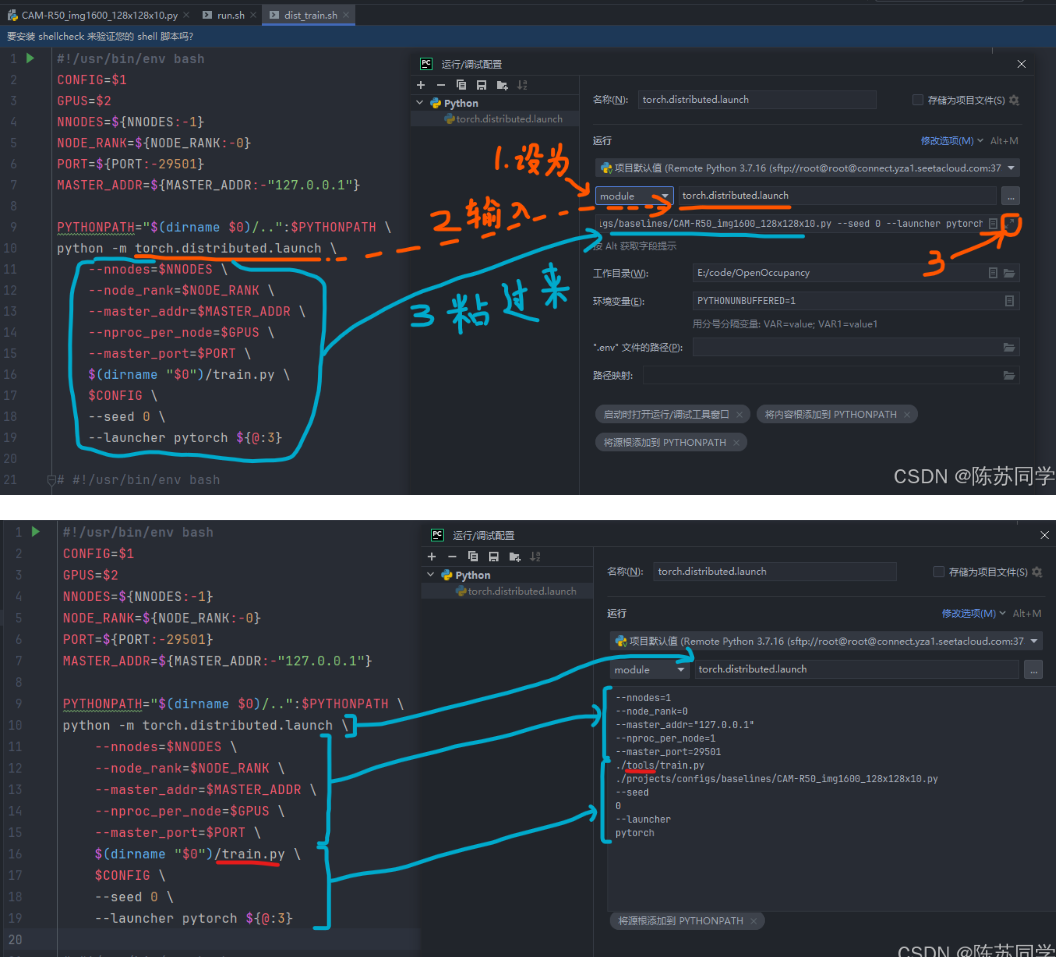This screenshot has height=957, width=1056.
Task: Click module name field in lower dialog
Action: point(857,669)
